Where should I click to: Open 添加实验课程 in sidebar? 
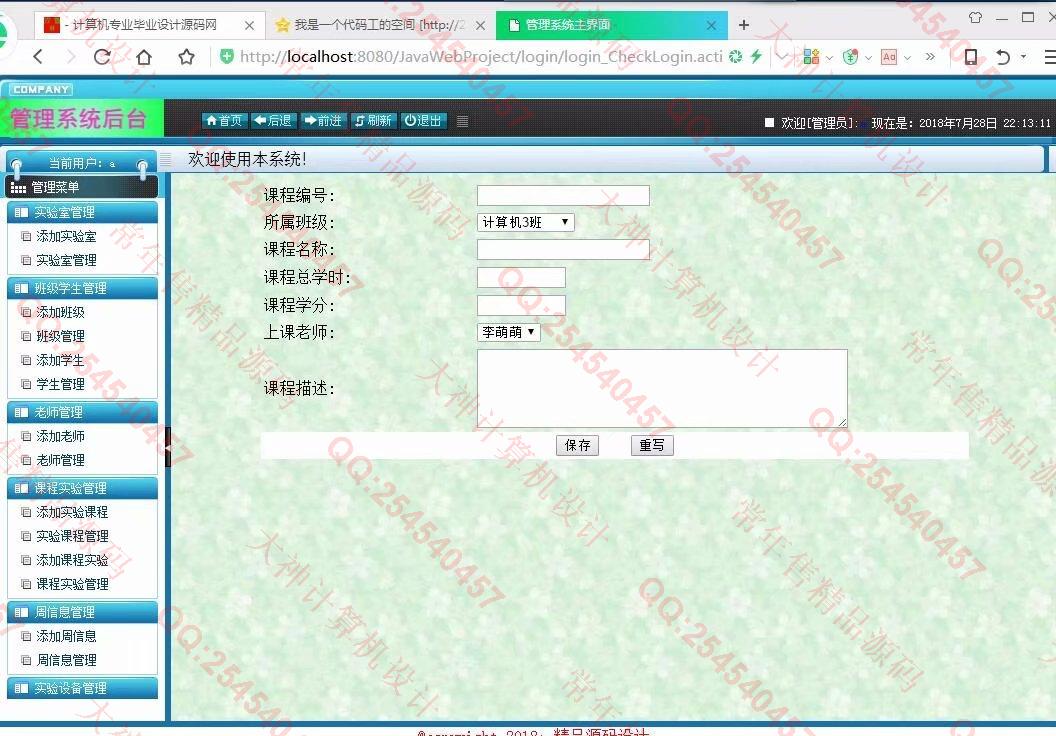tap(72, 512)
